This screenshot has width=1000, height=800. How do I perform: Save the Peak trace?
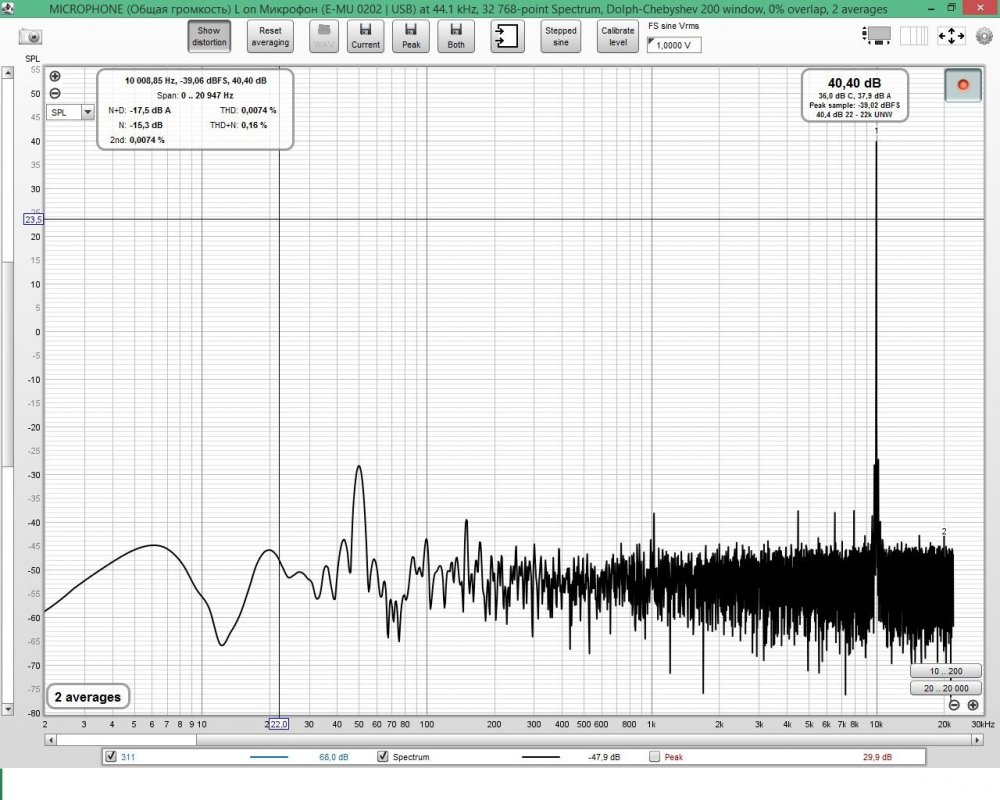coord(411,36)
